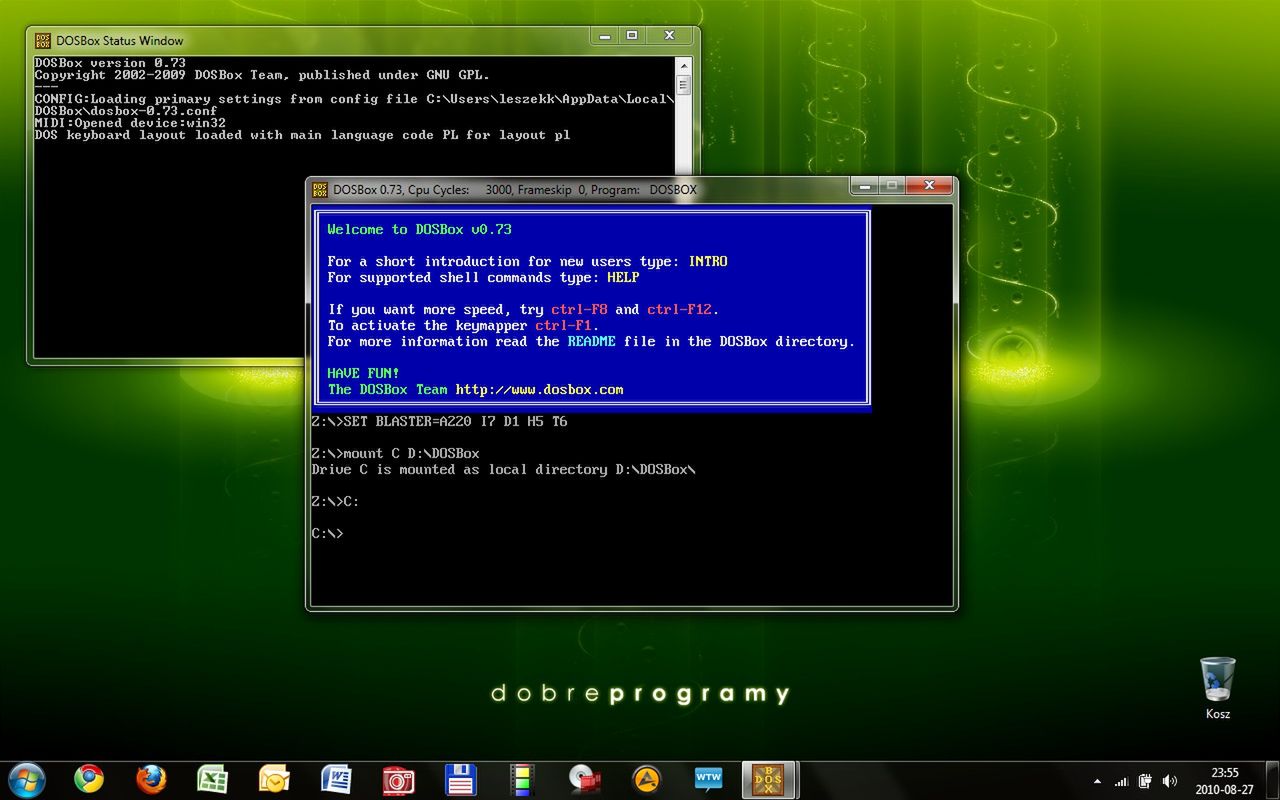Click 'CONFIG:Loading primary settings' line

(x=355, y=99)
